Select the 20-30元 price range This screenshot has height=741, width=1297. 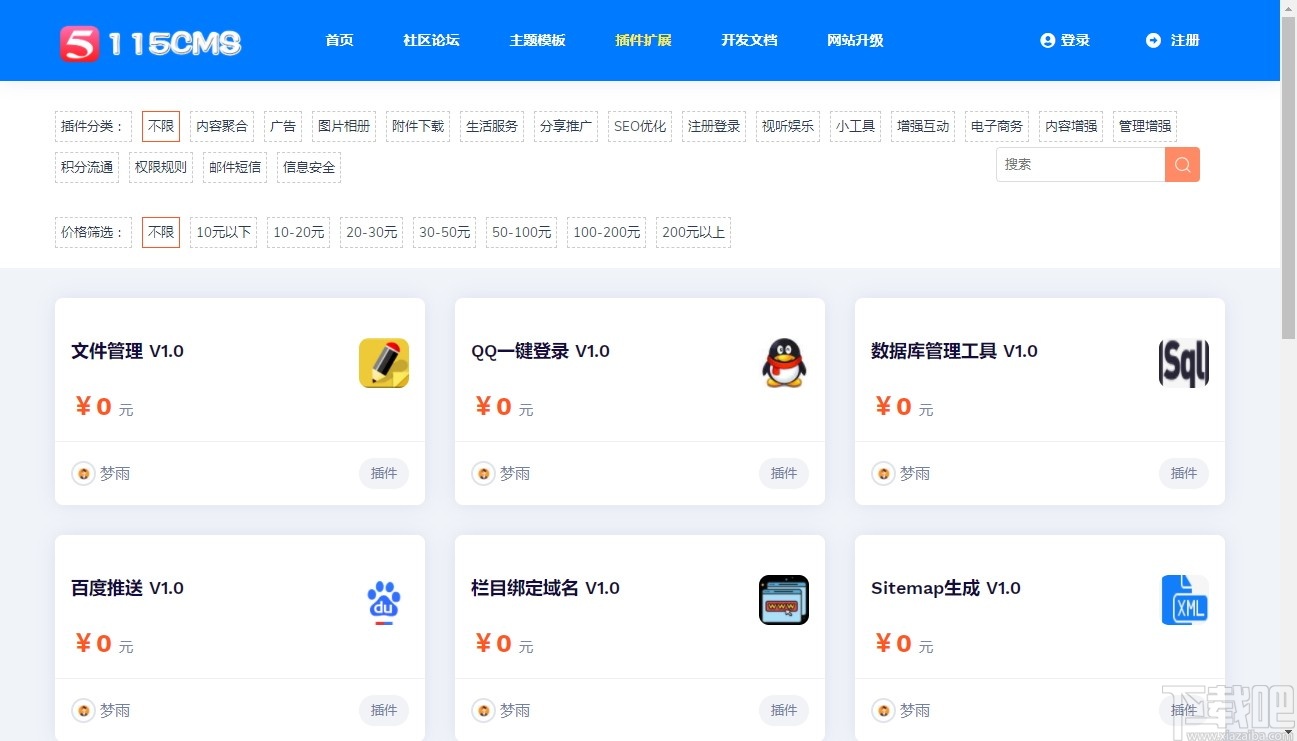[372, 232]
